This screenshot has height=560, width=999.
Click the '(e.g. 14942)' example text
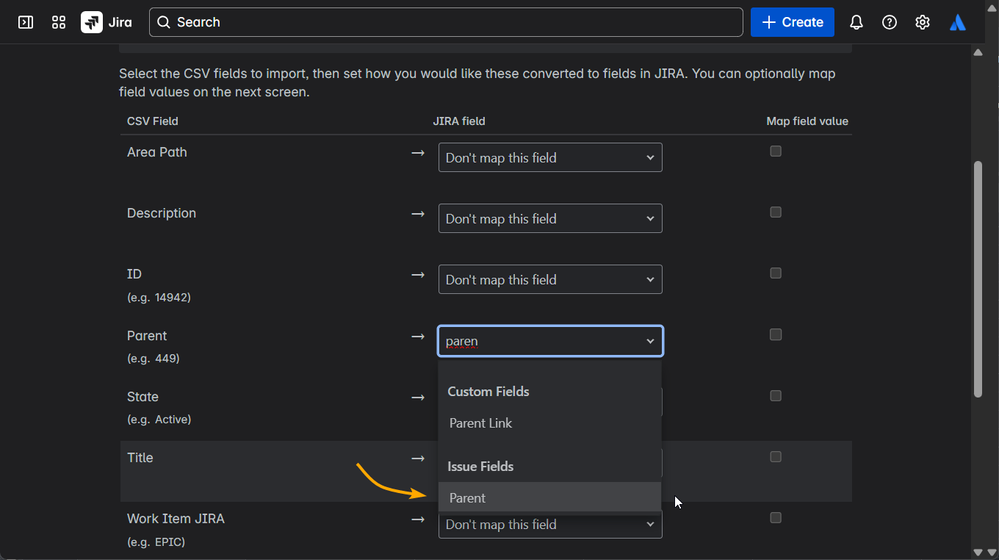(x=159, y=298)
